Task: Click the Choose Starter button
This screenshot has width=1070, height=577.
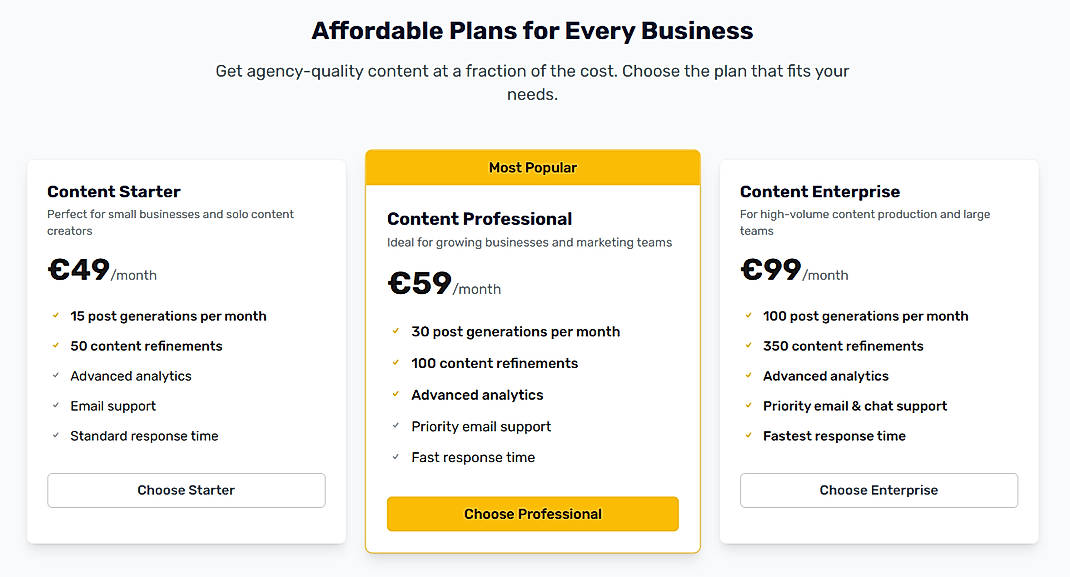Action: pyautogui.click(x=185, y=490)
